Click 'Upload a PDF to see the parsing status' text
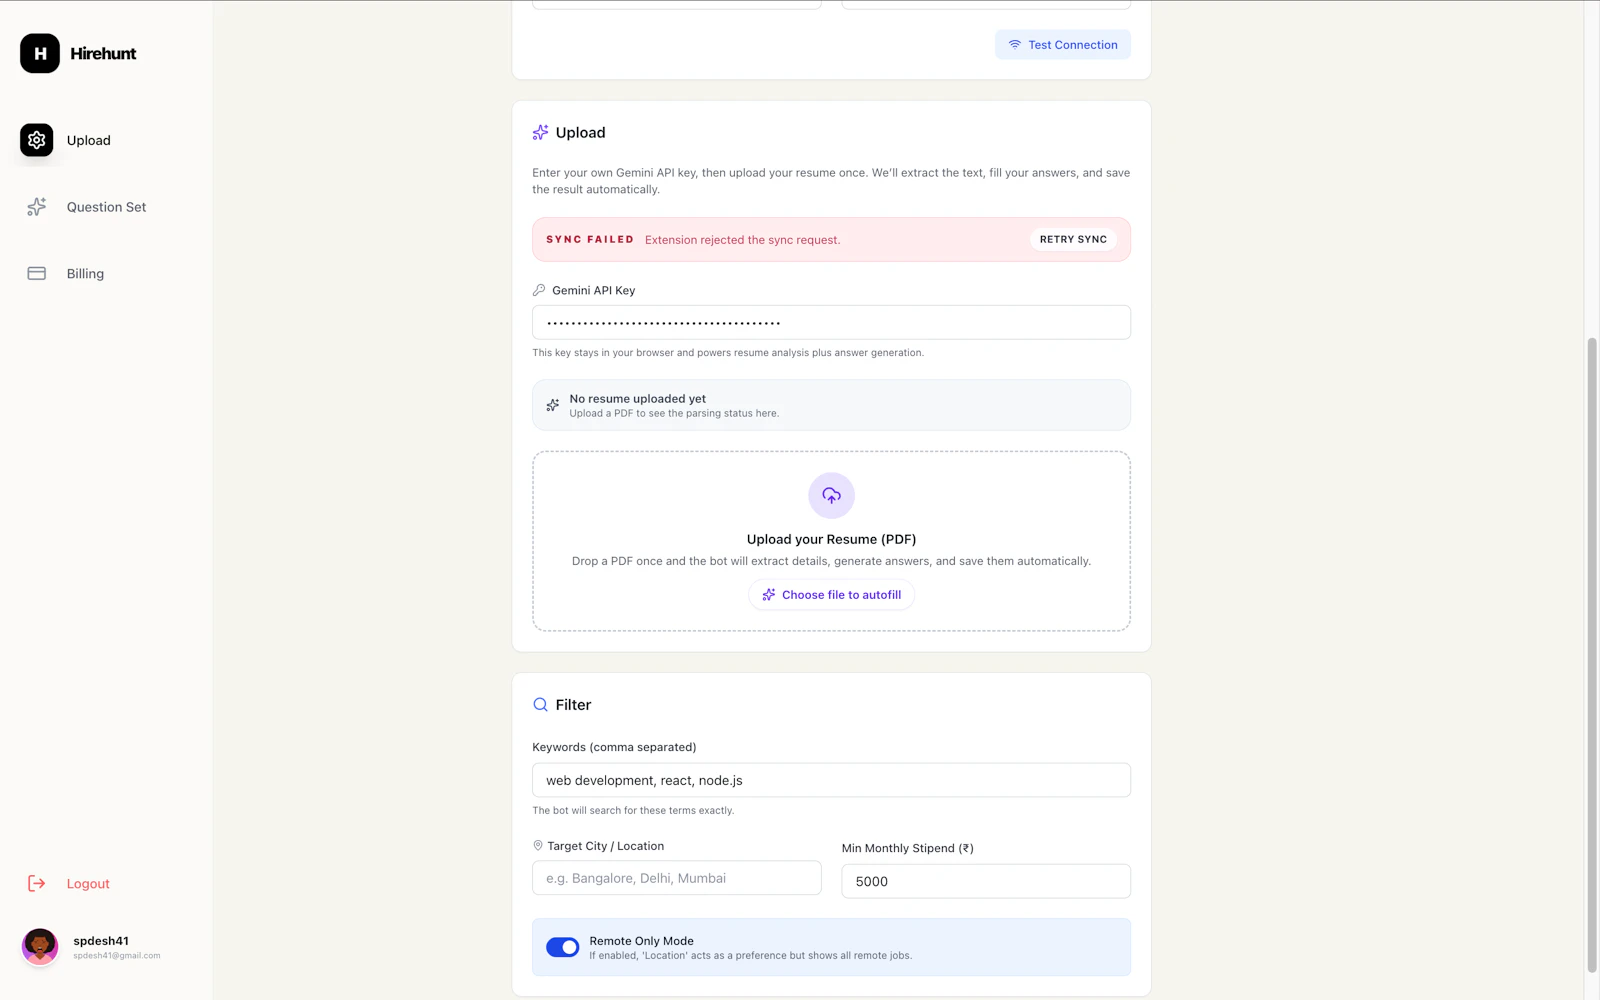Viewport: 1600px width, 1000px height. (674, 413)
